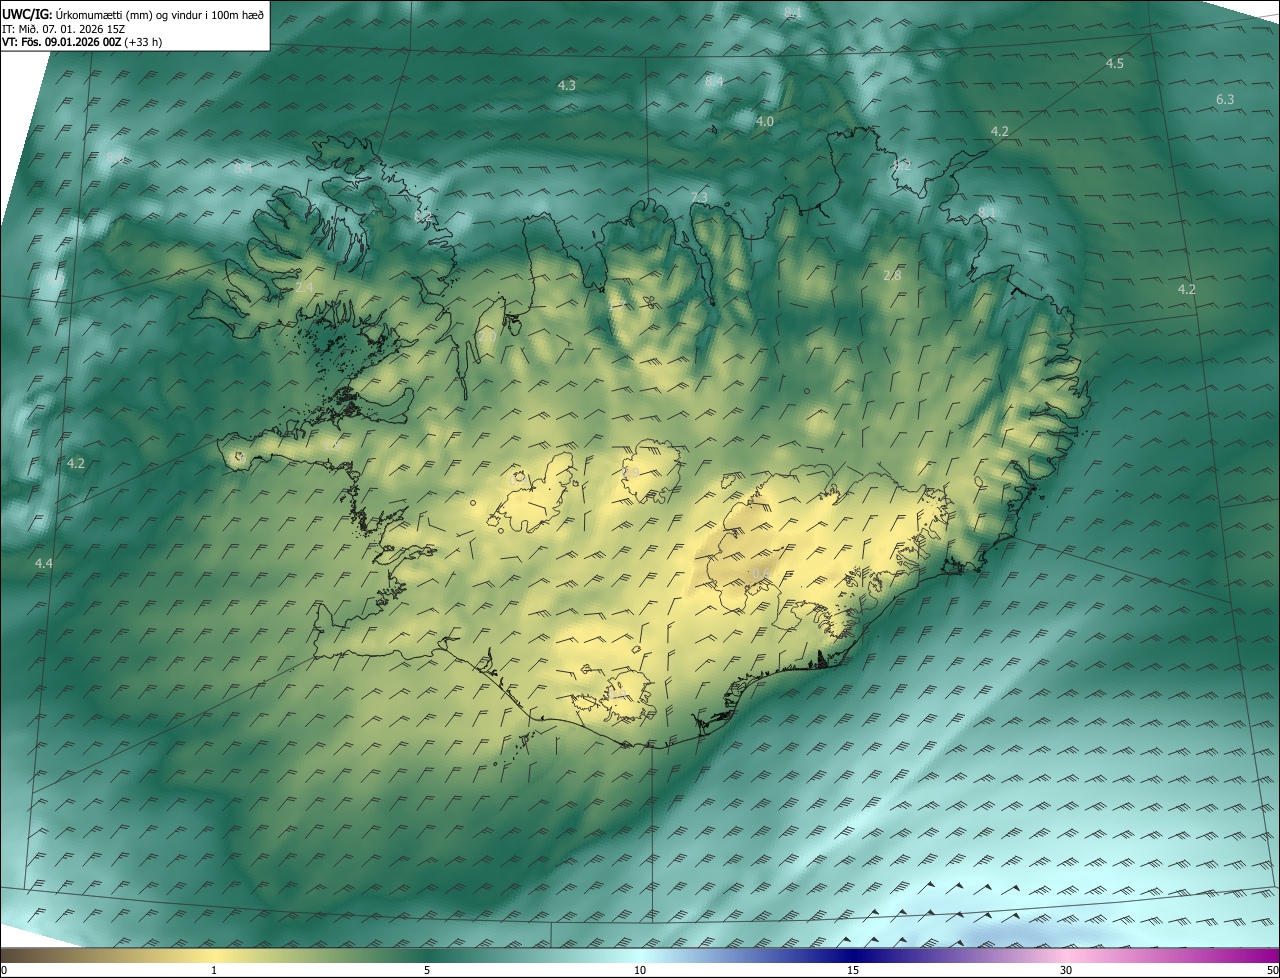
Task: Click the 7.3 value label on map
Action: 699,198
